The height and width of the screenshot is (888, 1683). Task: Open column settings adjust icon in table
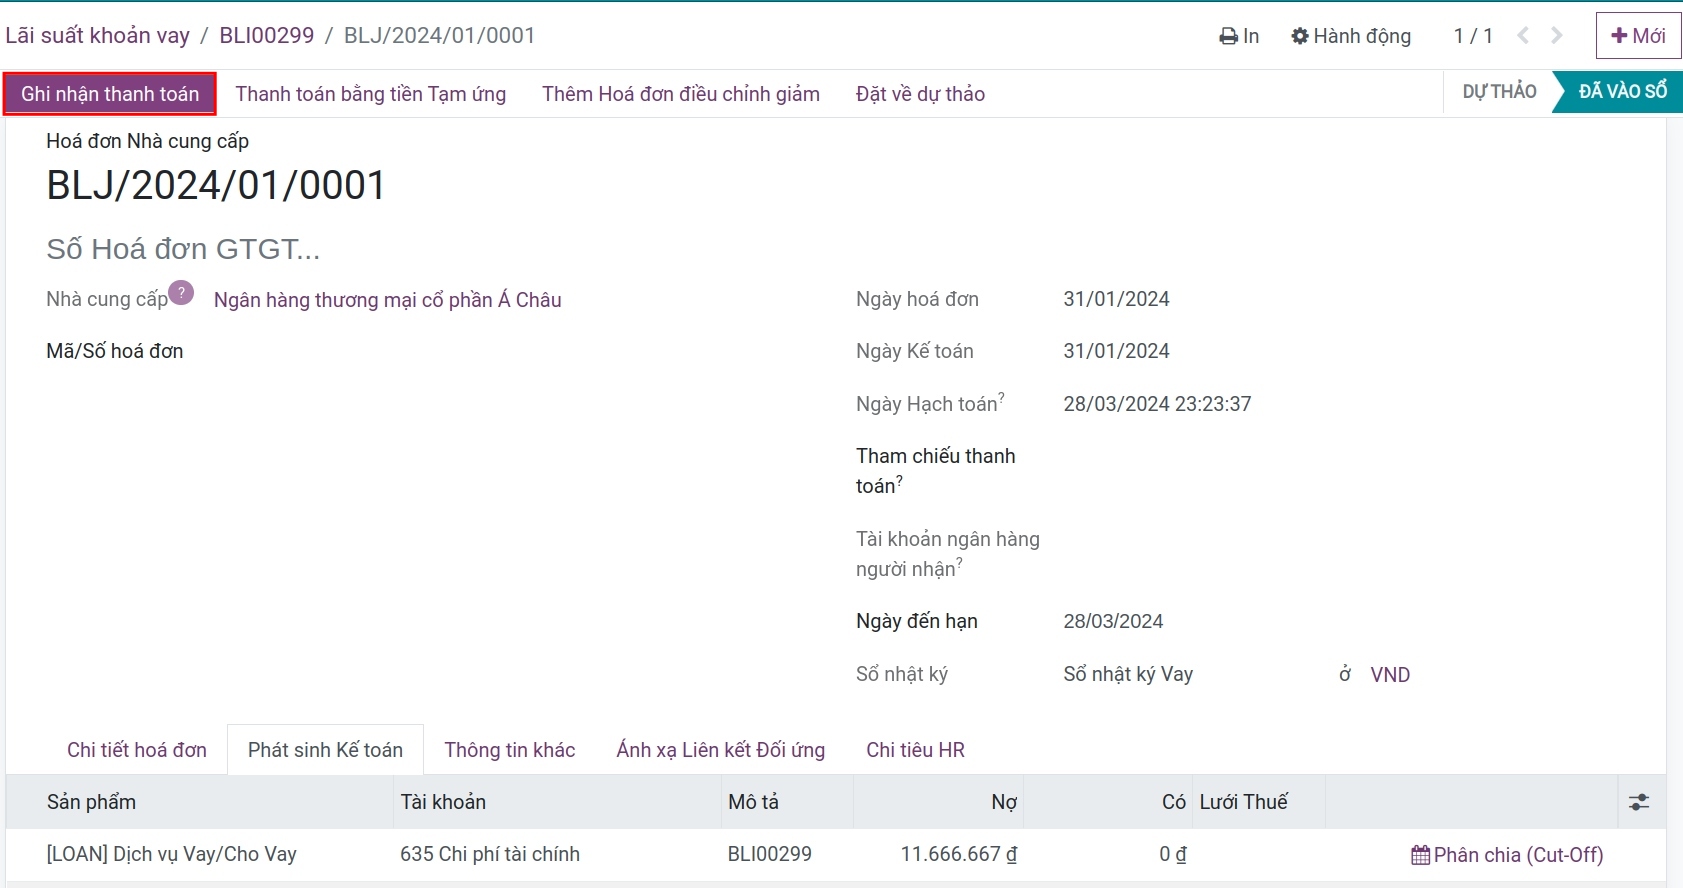point(1639,802)
